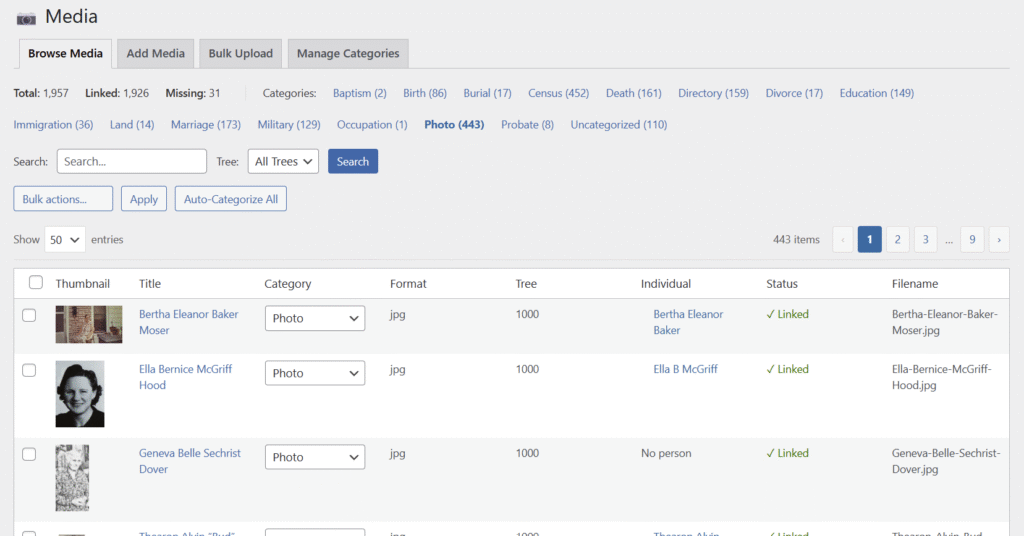The height and width of the screenshot is (536, 1024).
Task: Click the previous page arrow button
Action: pyautogui.click(x=843, y=240)
